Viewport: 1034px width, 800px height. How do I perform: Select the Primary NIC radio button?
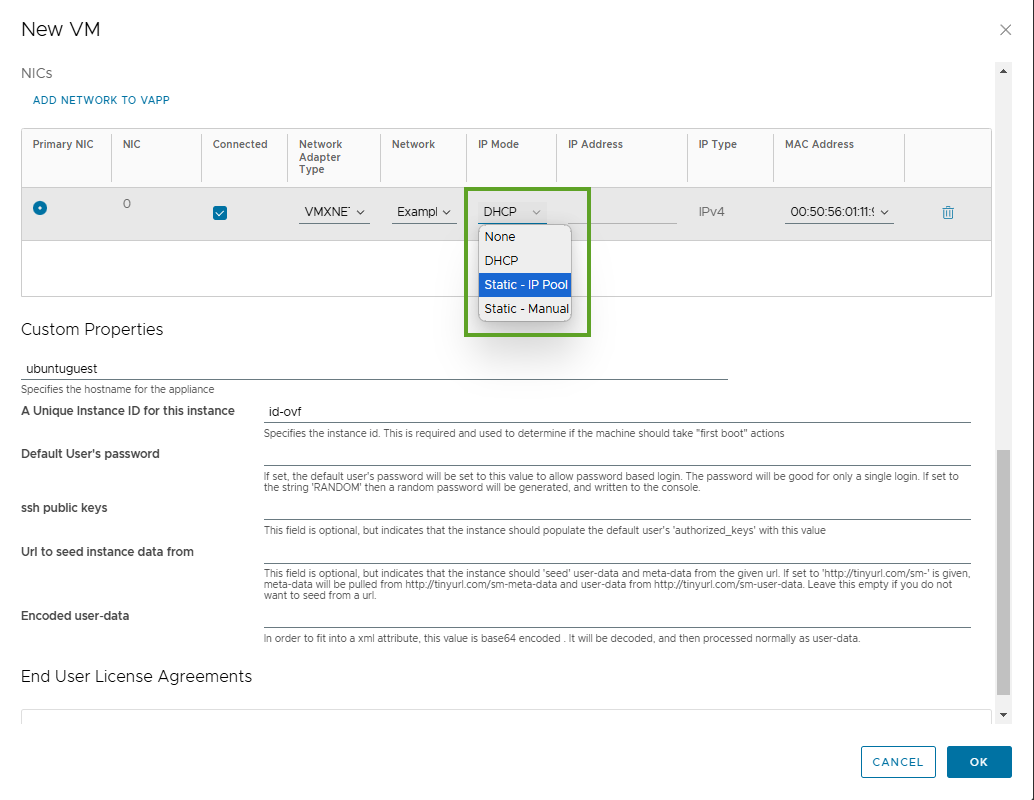pos(40,208)
